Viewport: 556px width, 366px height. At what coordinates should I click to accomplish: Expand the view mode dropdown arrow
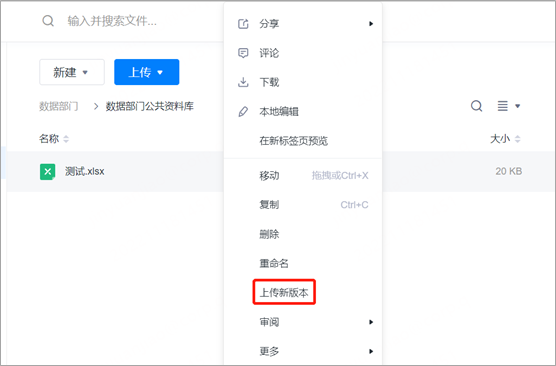coord(517,106)
